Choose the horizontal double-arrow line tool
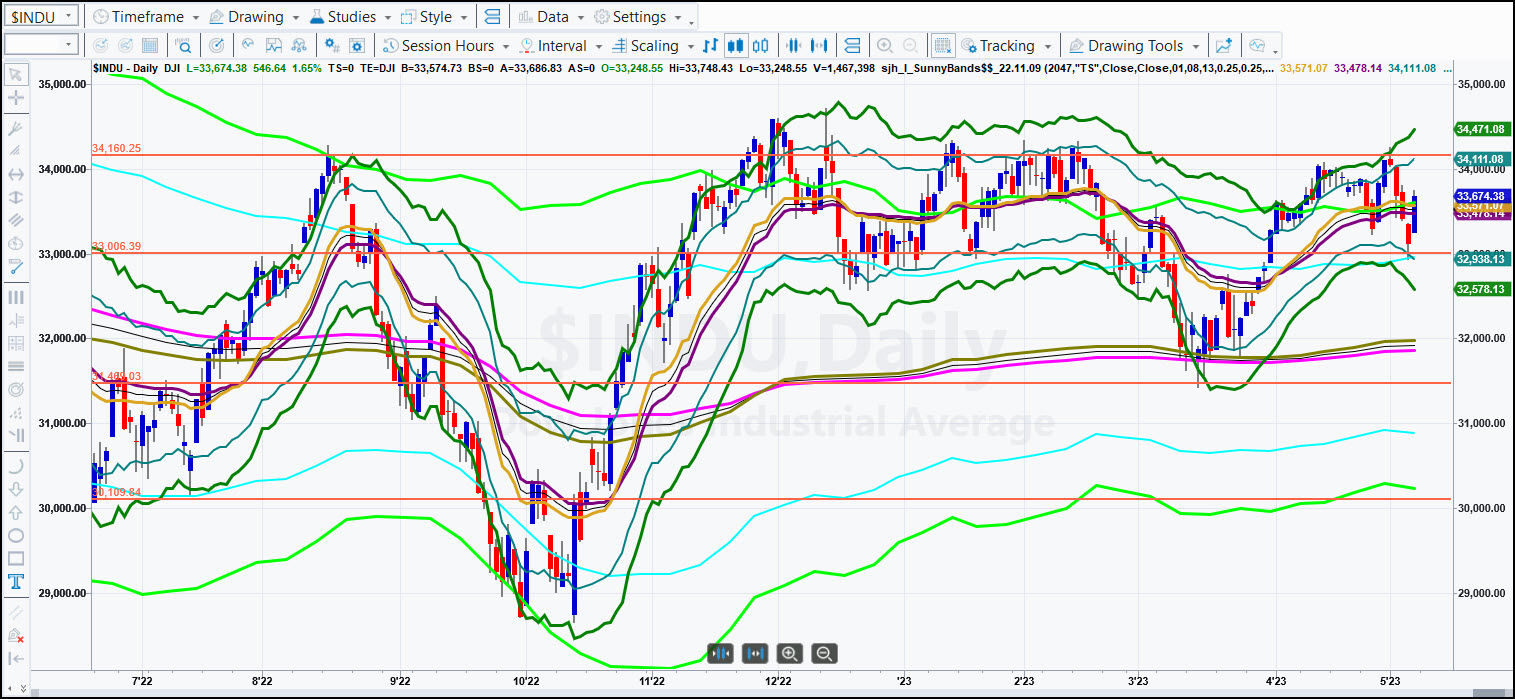The image size is (1515, 699). (15, 174)
